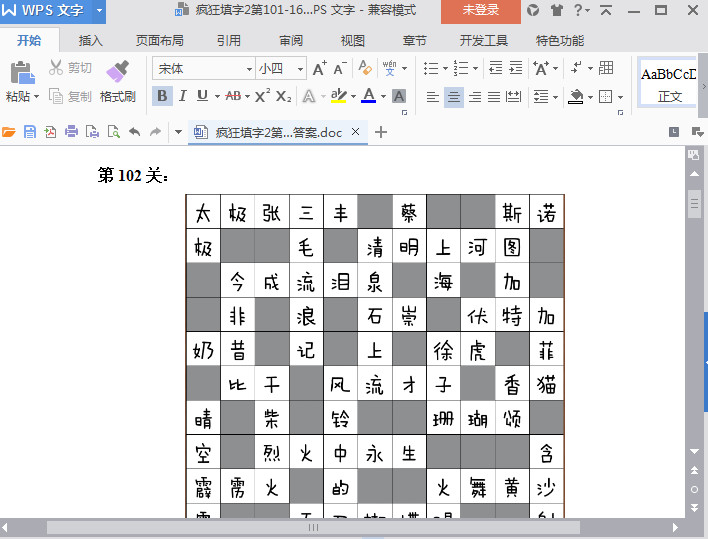Open the WPS application menu arrow

point(99,10)
